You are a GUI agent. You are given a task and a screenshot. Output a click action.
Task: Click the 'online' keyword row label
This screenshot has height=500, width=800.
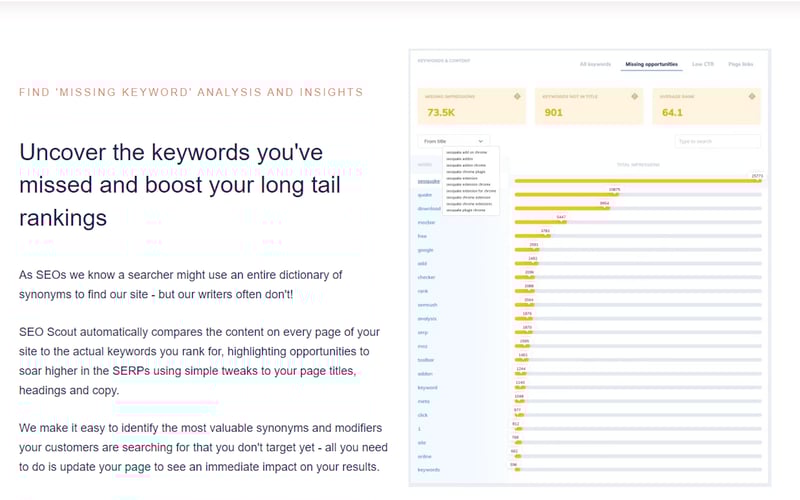[424, 456]
